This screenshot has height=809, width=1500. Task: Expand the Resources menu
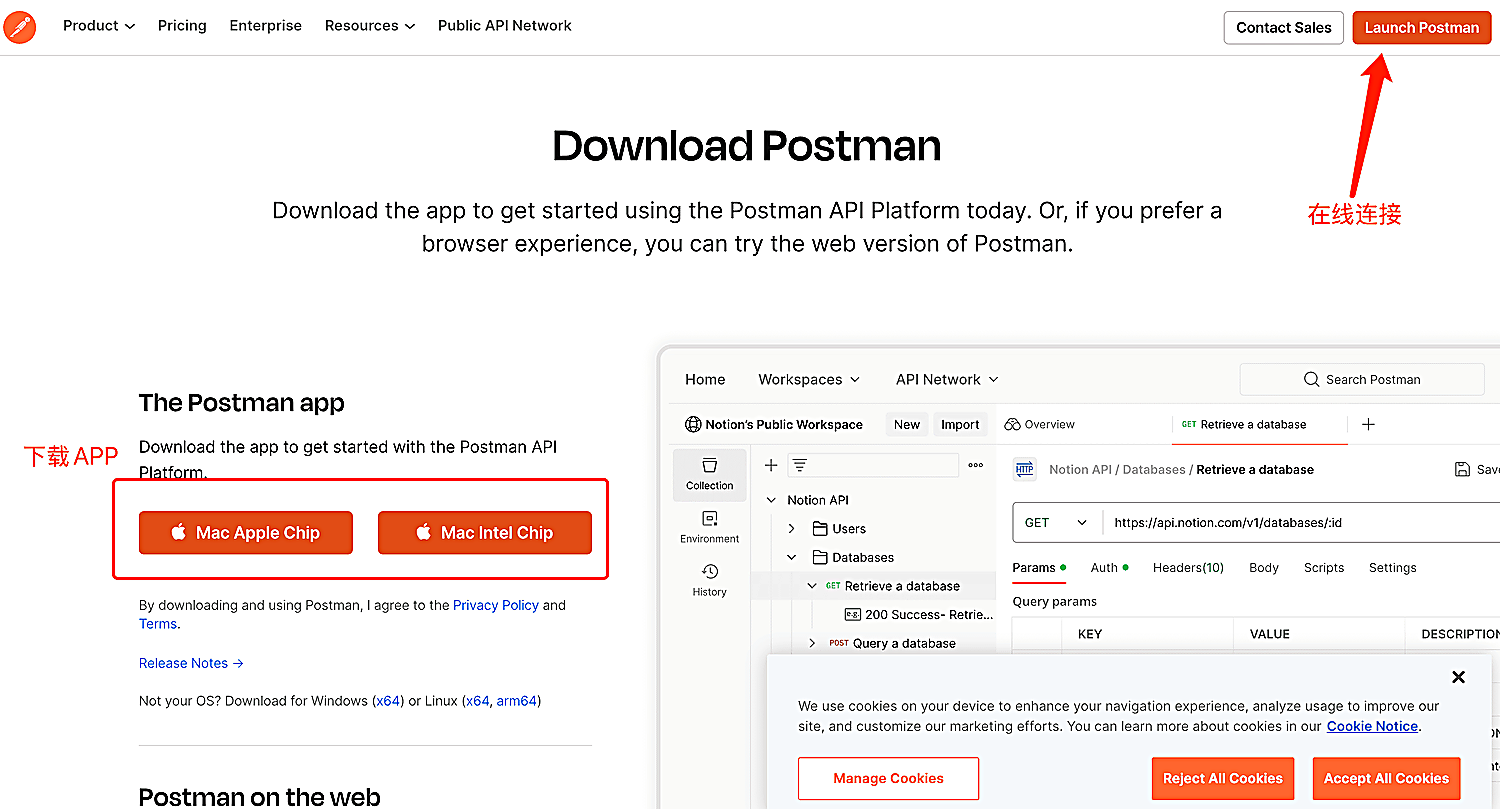tap(370, 26)
